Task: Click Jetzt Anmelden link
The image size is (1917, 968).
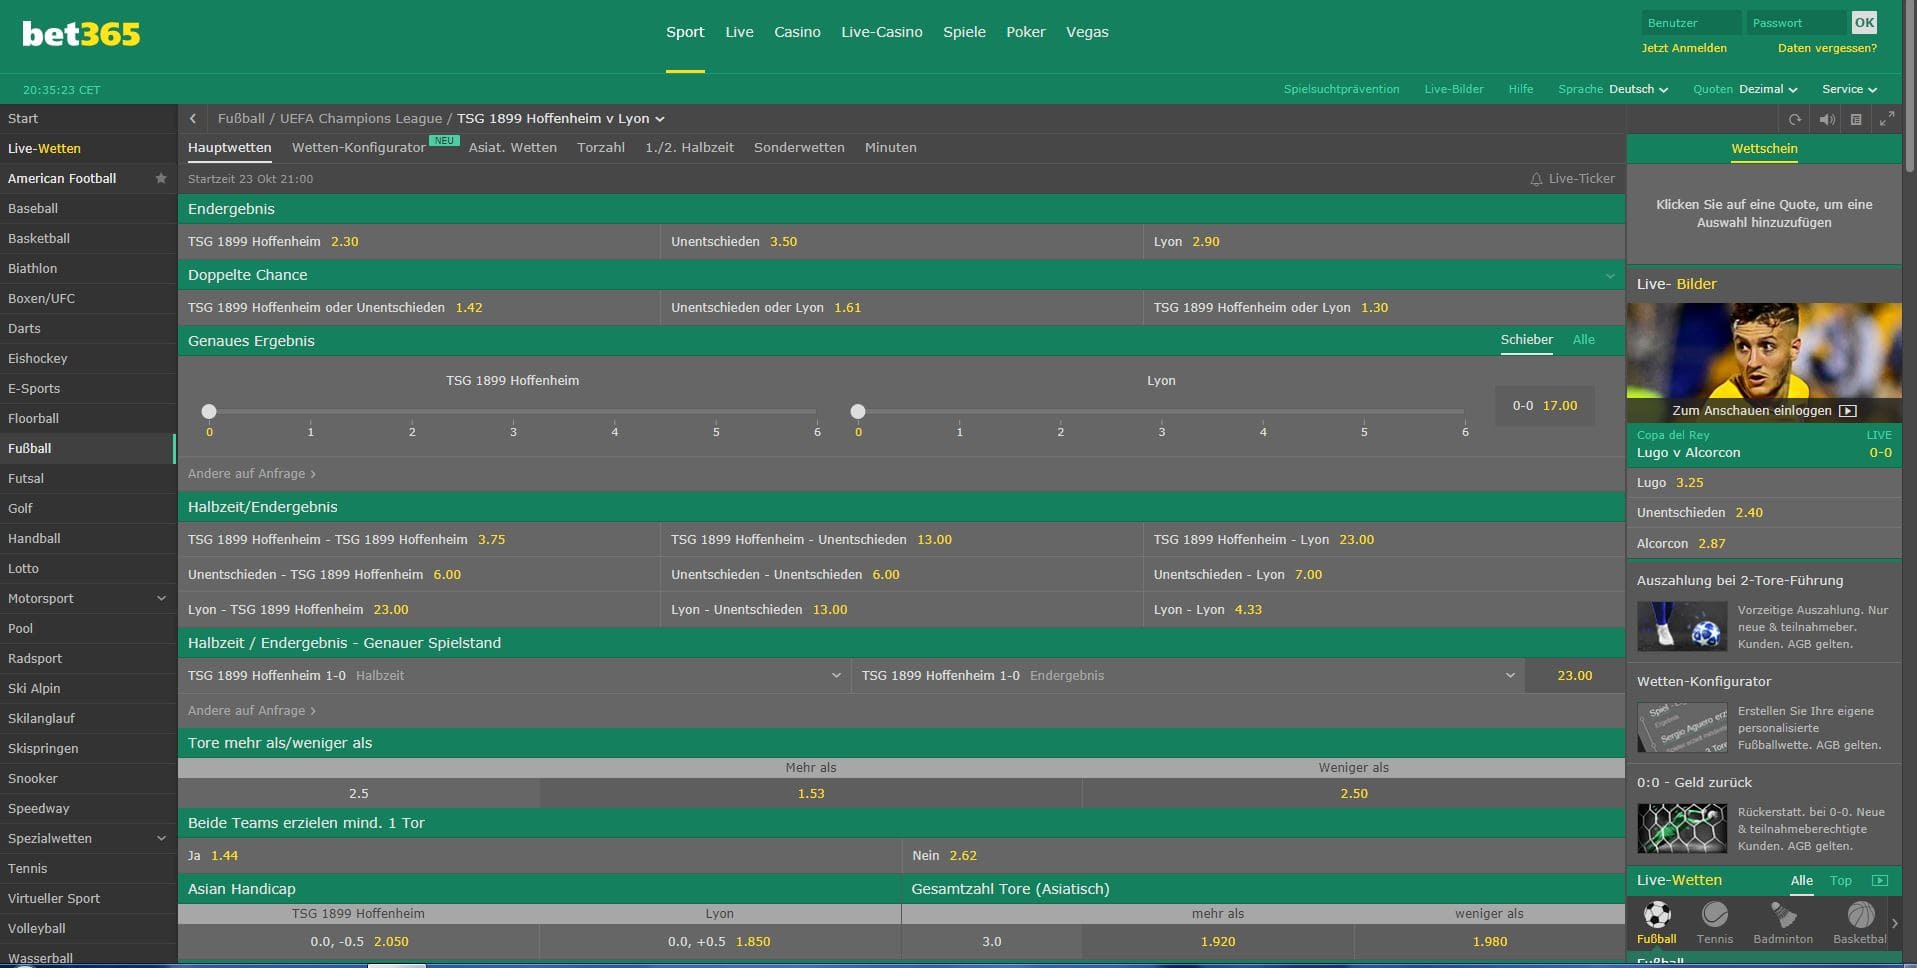Action: [x=1684, y=48]
